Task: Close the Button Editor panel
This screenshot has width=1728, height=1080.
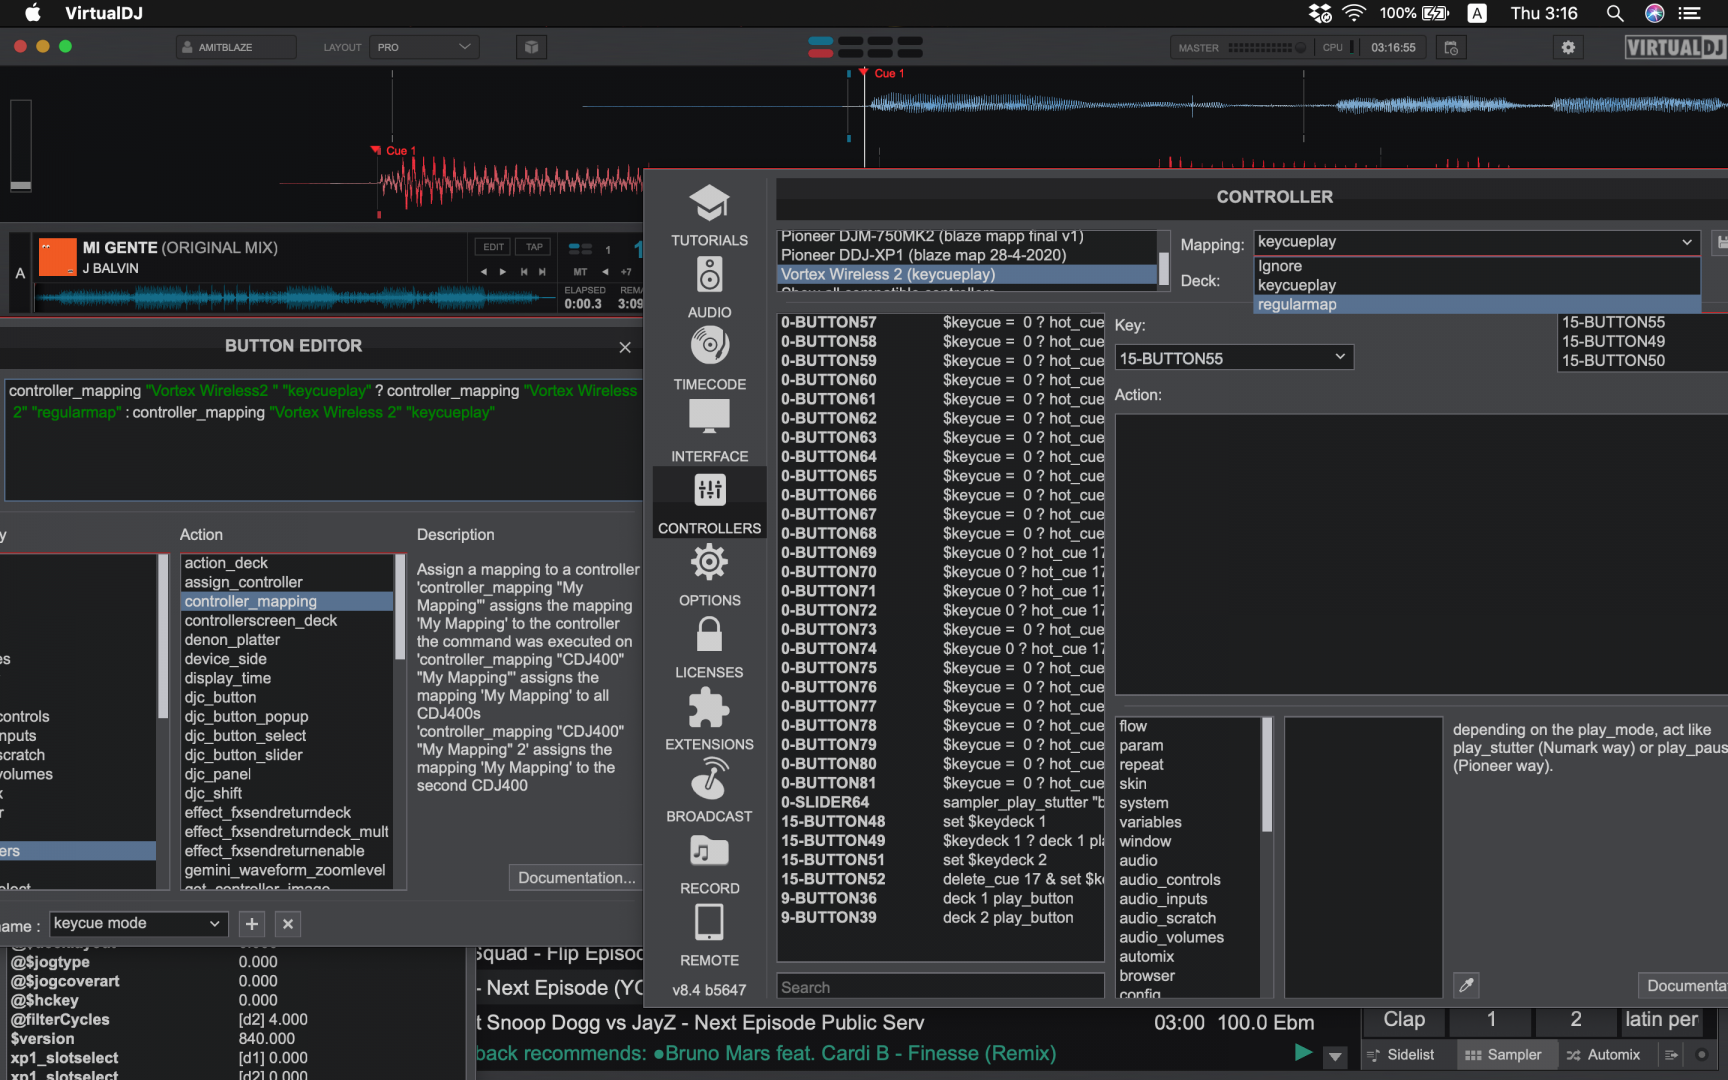Action: (625, 347)
